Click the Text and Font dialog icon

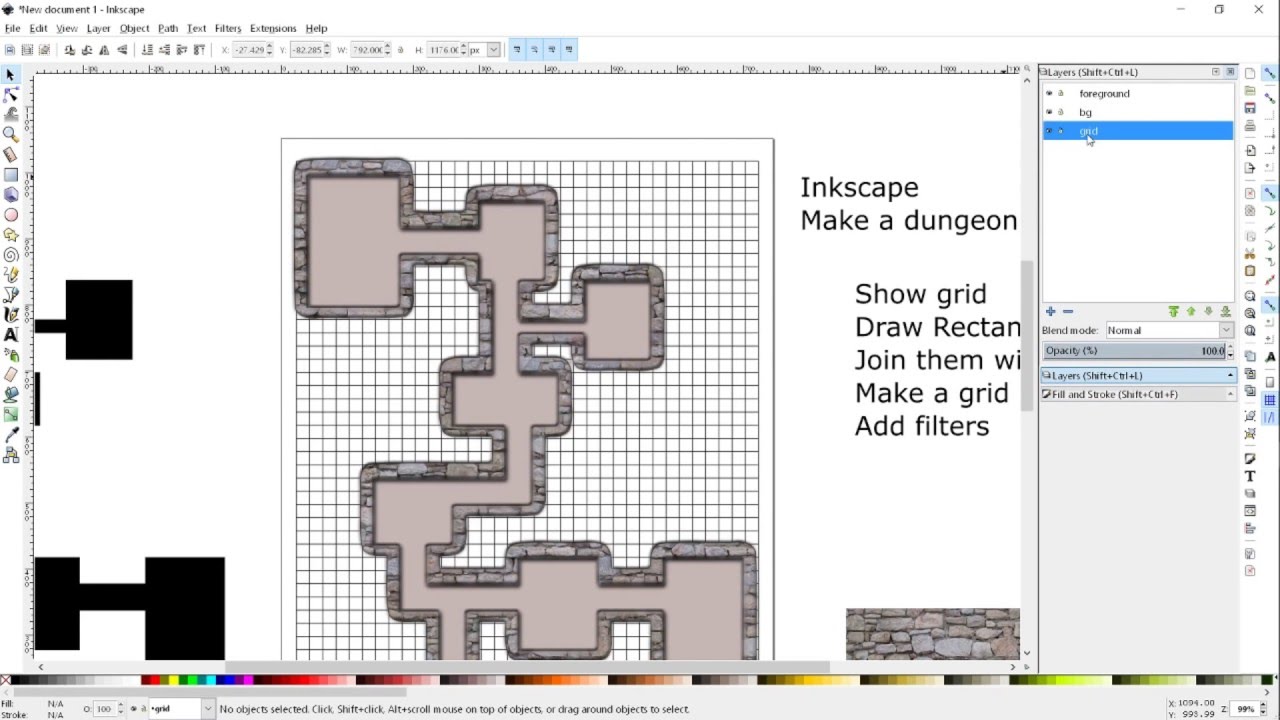(x=1250, y=476)
